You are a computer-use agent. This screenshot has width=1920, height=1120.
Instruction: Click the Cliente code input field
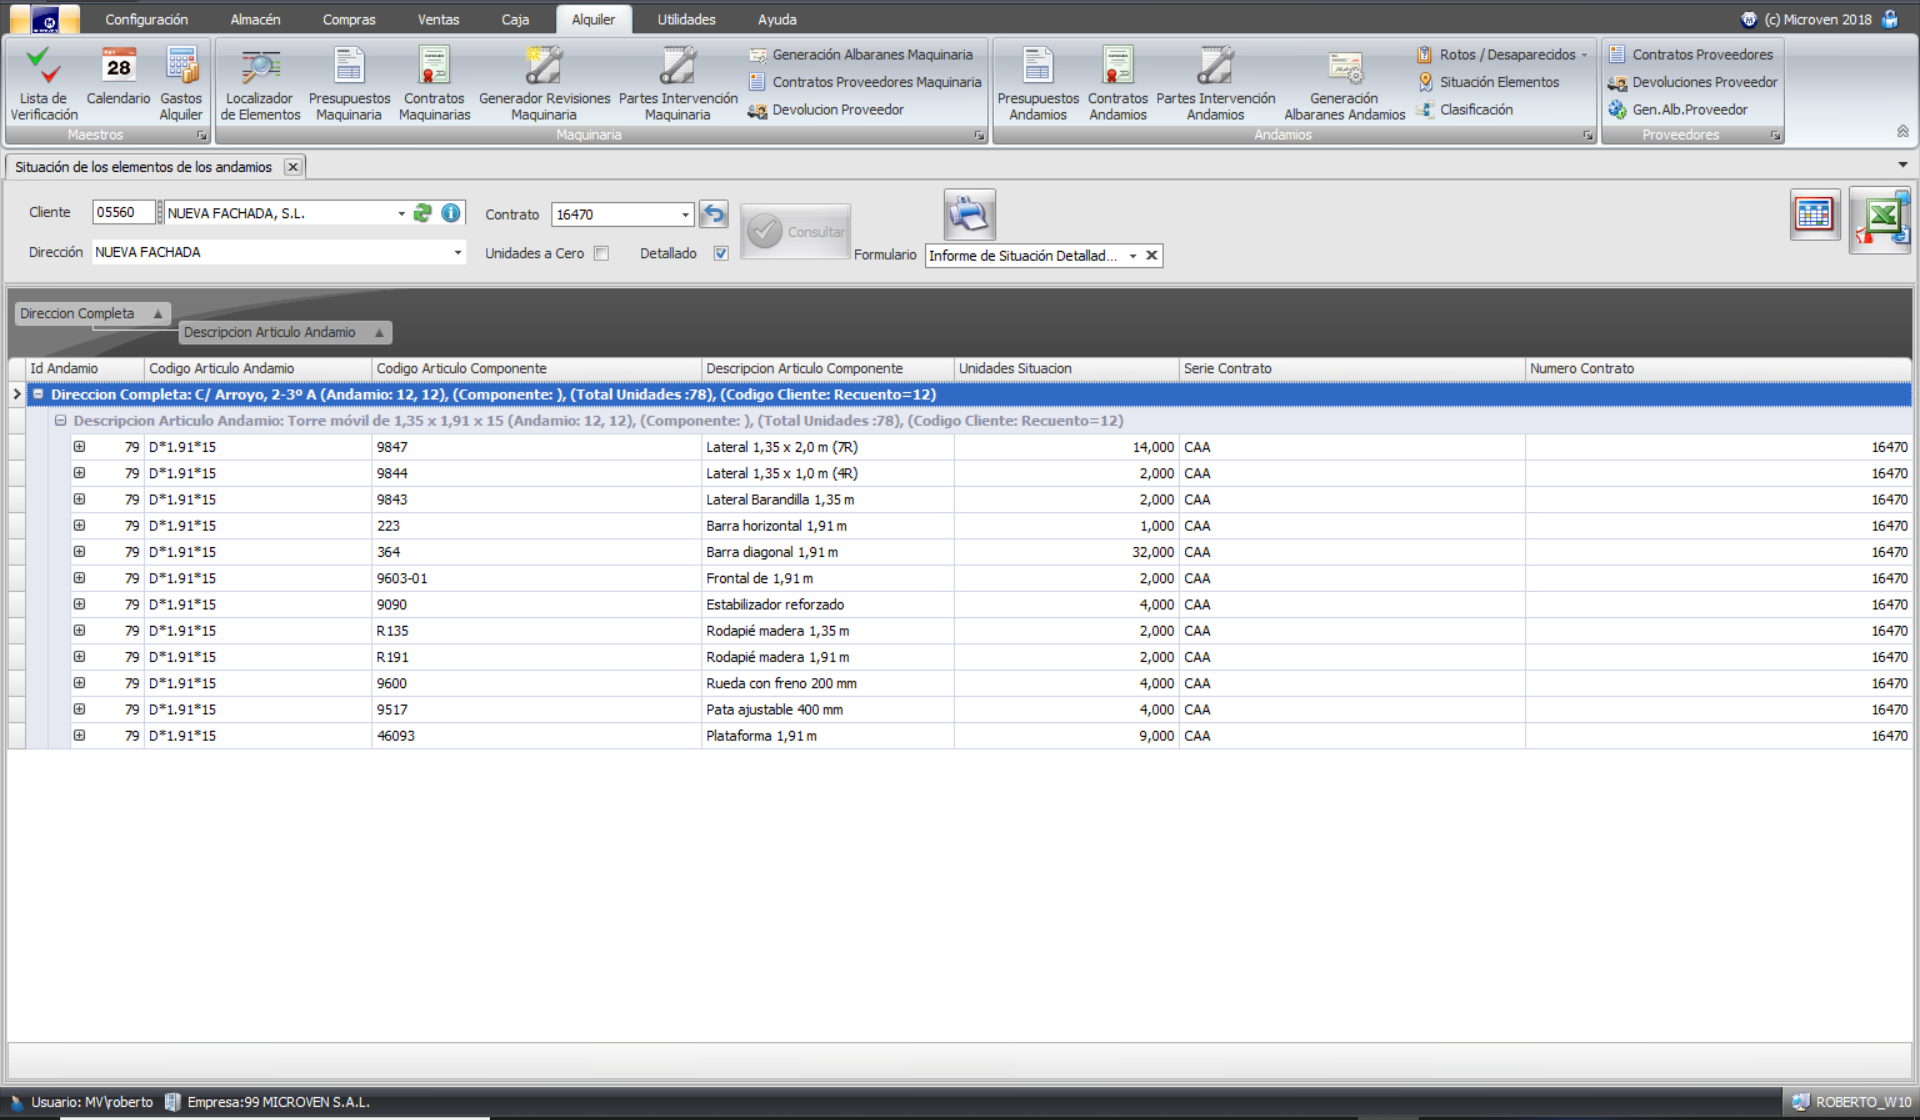(x=122, y=212)
